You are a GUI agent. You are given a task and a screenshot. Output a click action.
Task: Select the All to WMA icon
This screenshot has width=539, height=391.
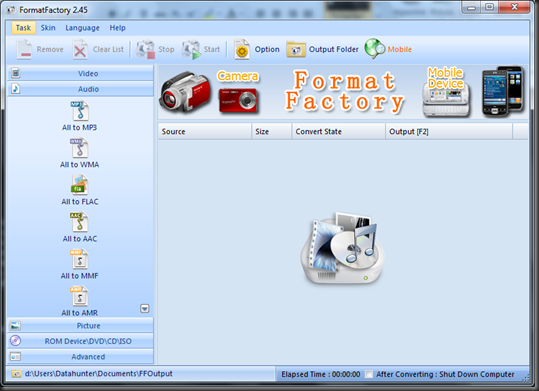[x=79, y=148]
